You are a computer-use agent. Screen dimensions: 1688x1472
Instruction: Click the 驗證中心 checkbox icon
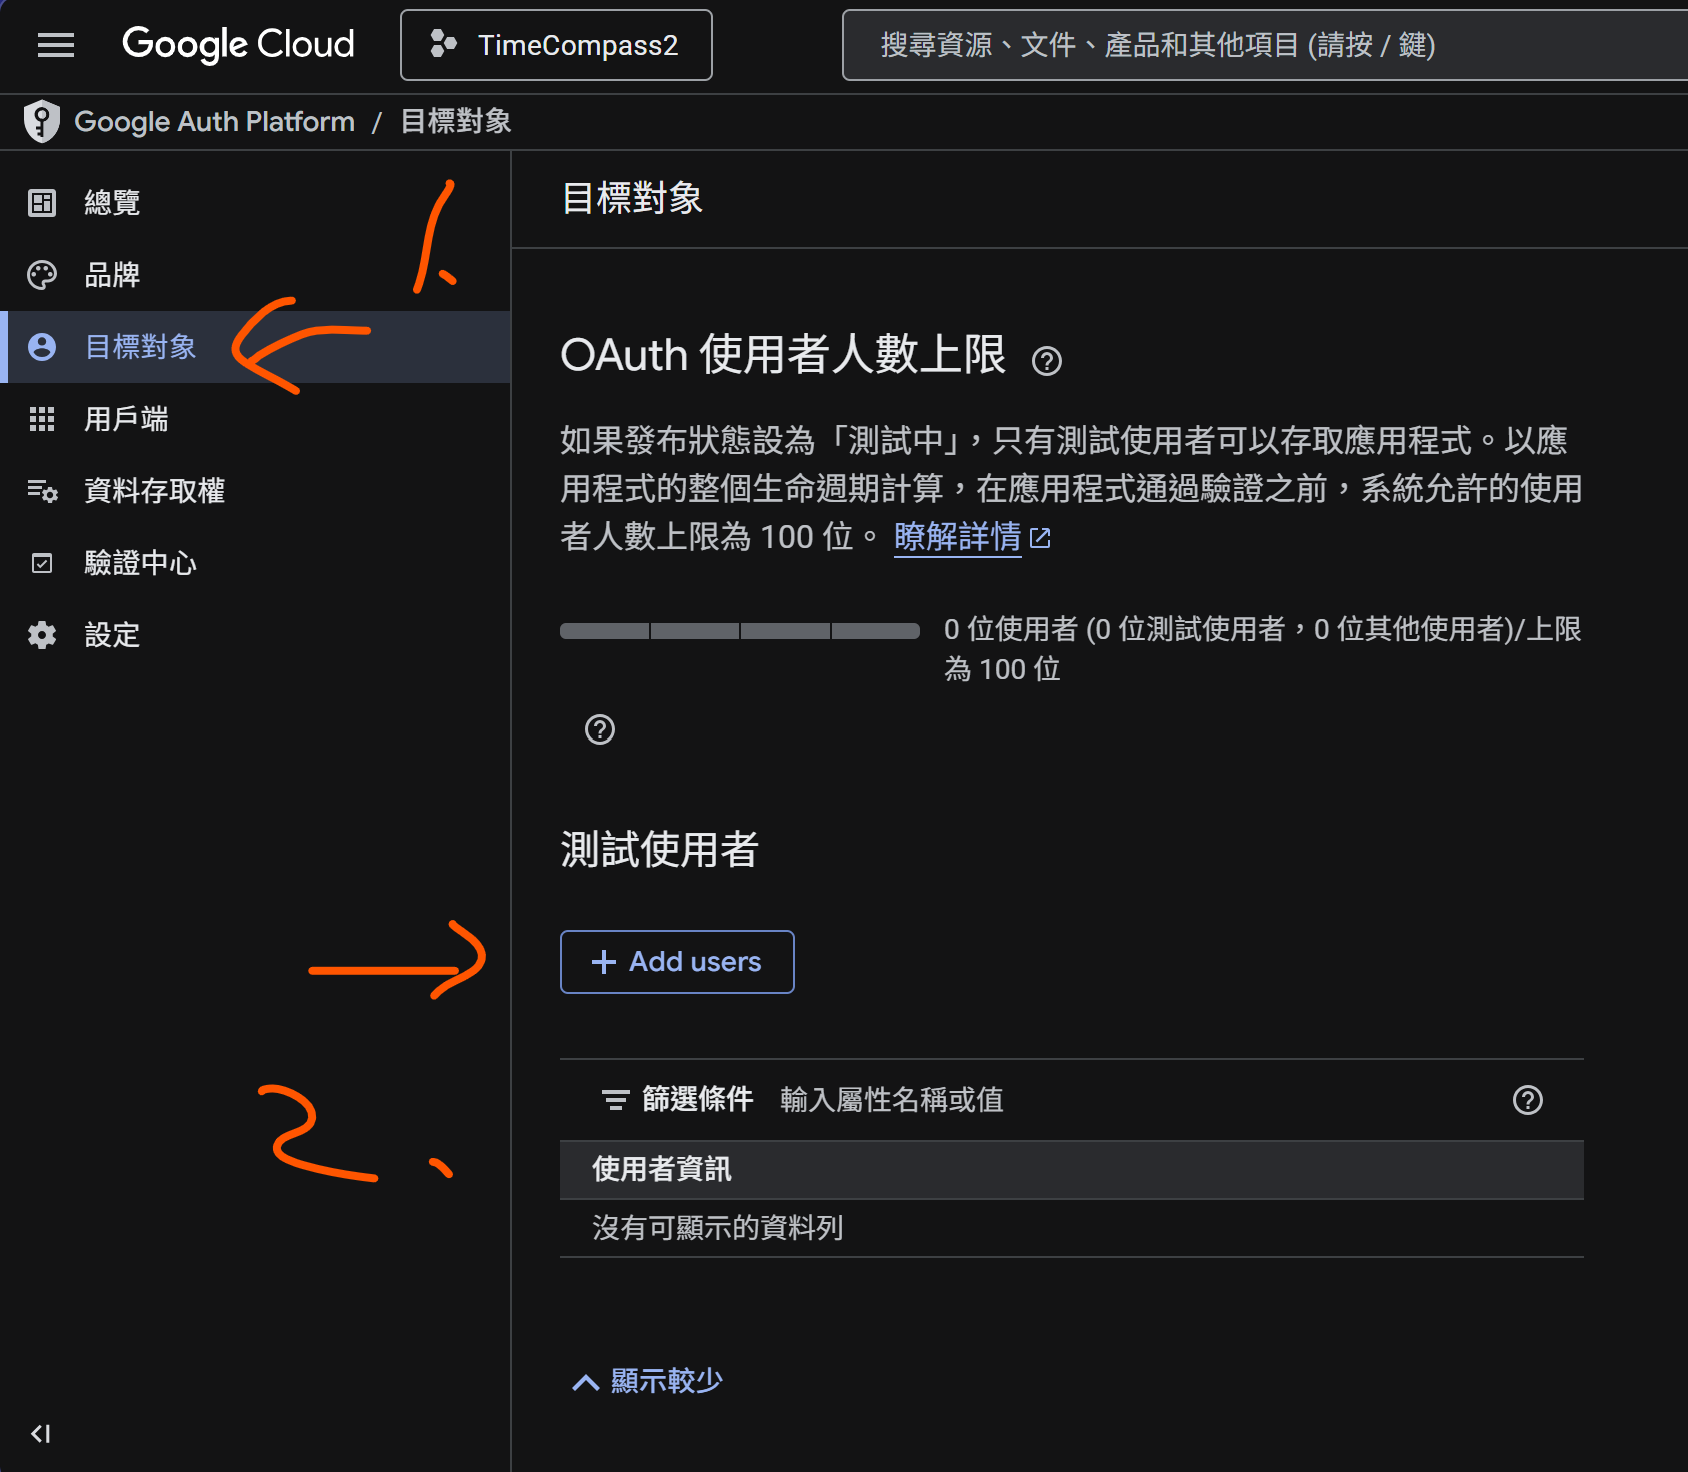click(x=42, y=563)
